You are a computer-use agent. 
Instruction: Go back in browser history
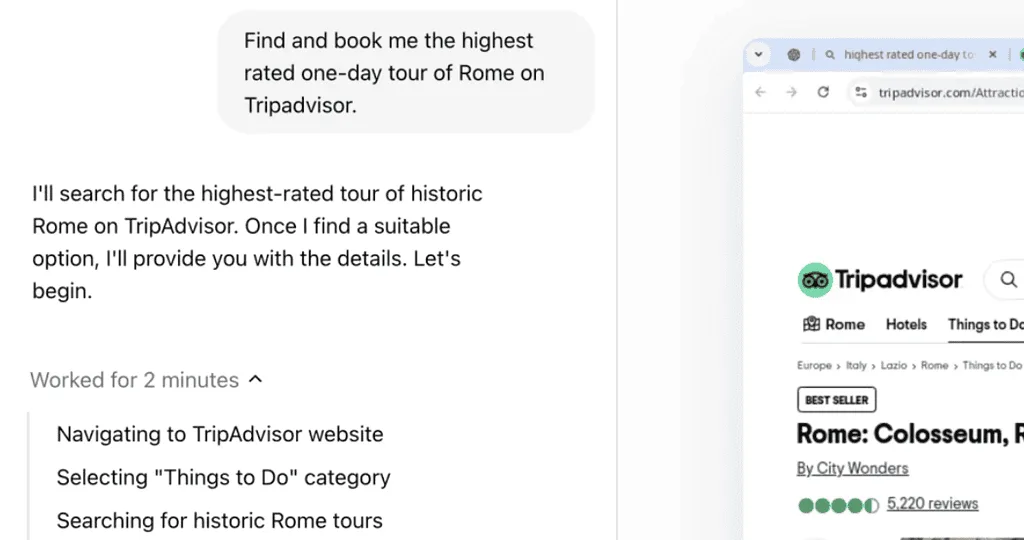761,92
